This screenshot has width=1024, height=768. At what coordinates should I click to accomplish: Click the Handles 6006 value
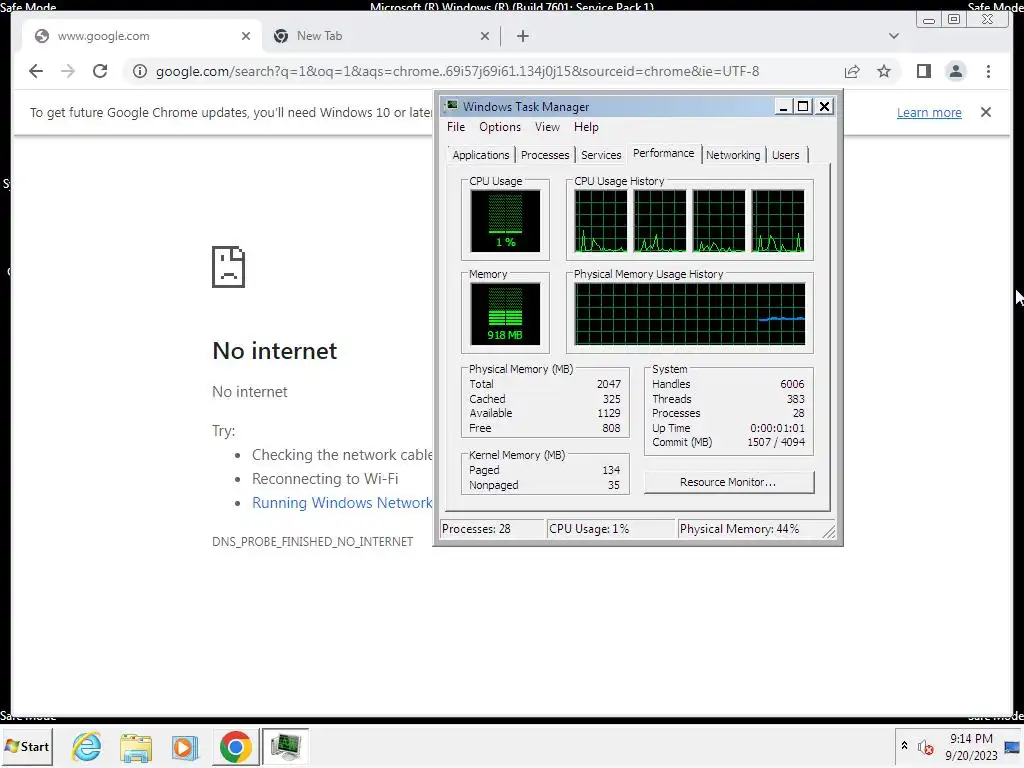click(792, 384)
